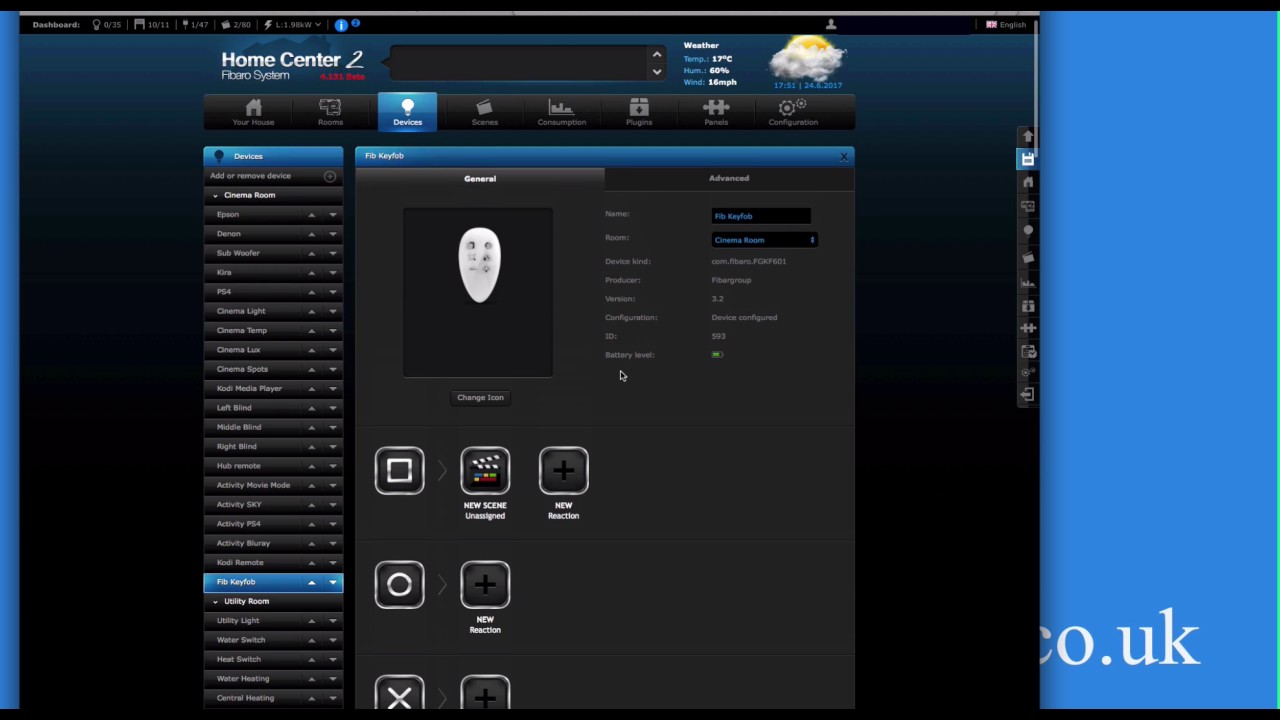The width and height of the screenshot is (1280, 720).
Task: Click the Change Icon button
Action: [480, 397]
